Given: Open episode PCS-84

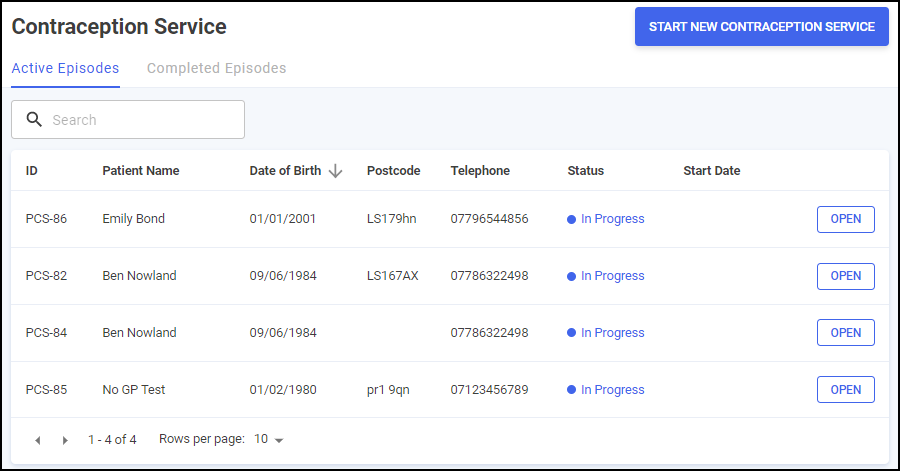Looking at the screenshot, I should 845,333.
